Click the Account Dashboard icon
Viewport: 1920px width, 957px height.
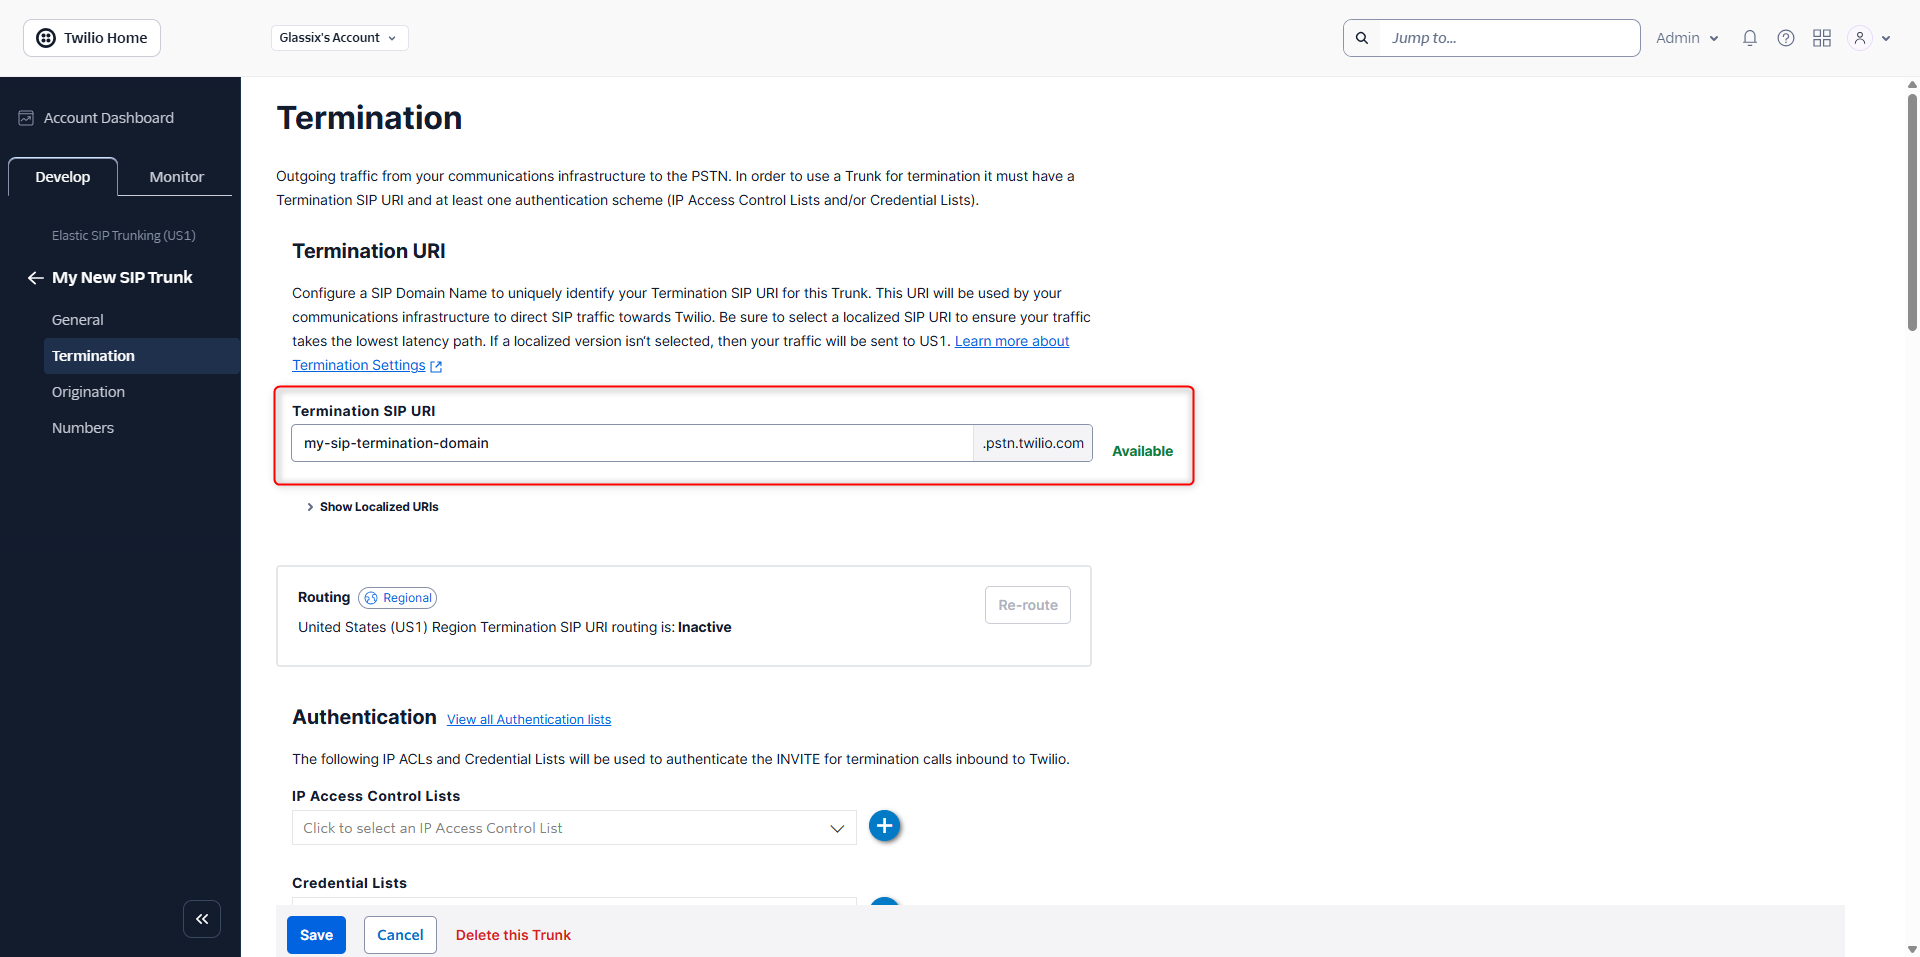[26, 118]
